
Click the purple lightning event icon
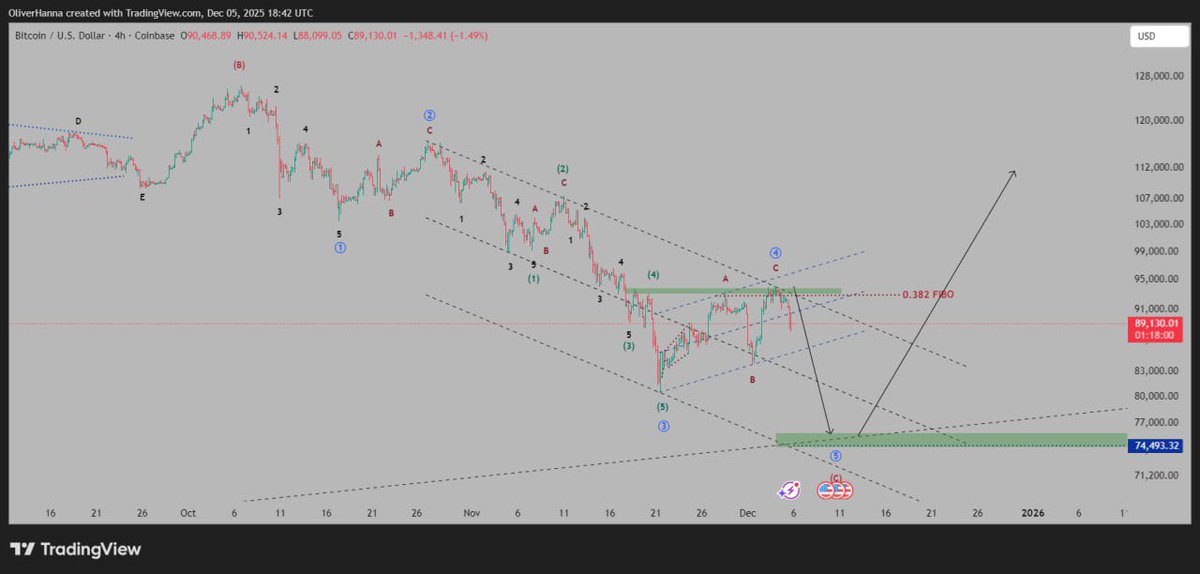[789, 490]
